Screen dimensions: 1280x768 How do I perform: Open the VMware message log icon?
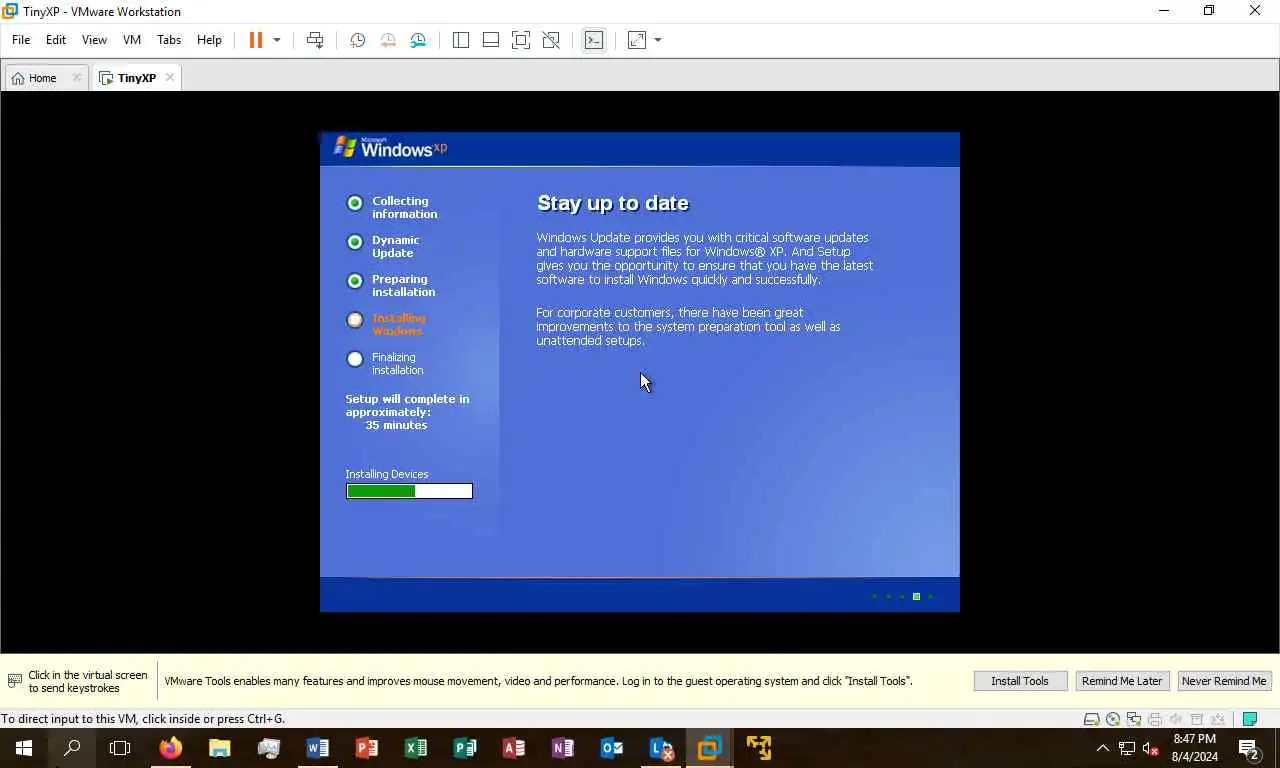(1249, 719)
